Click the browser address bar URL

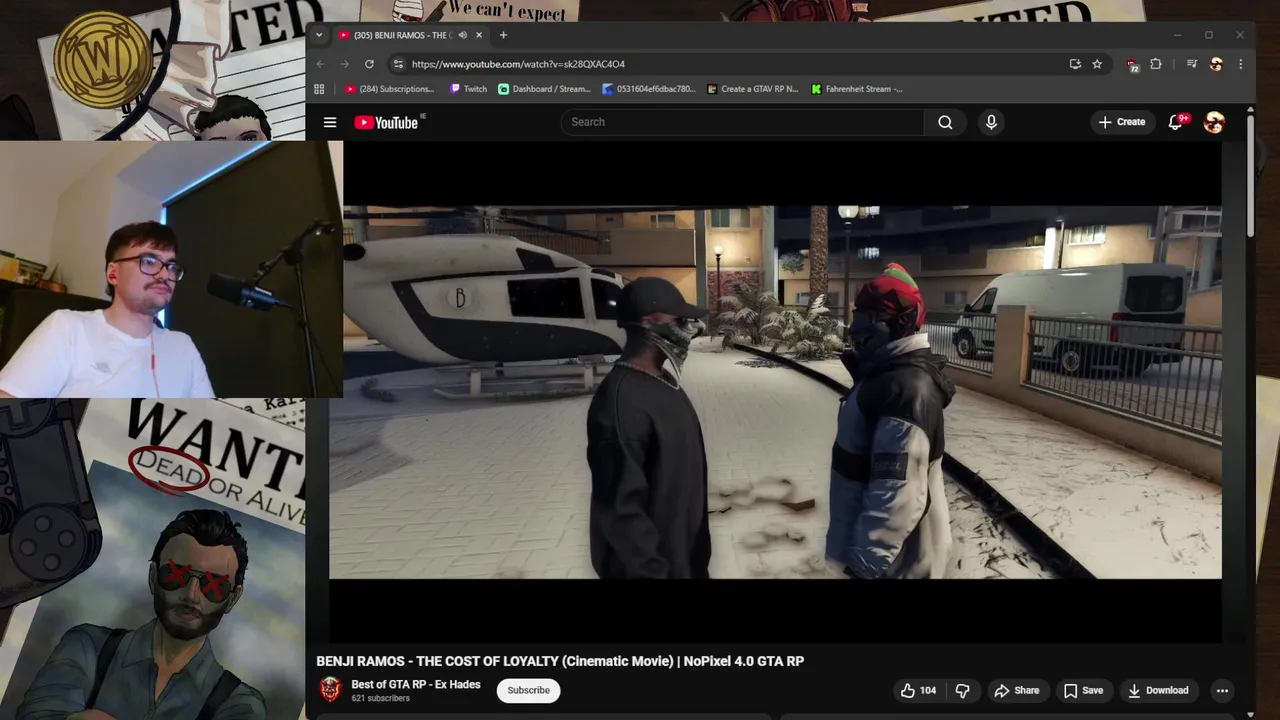518,64
